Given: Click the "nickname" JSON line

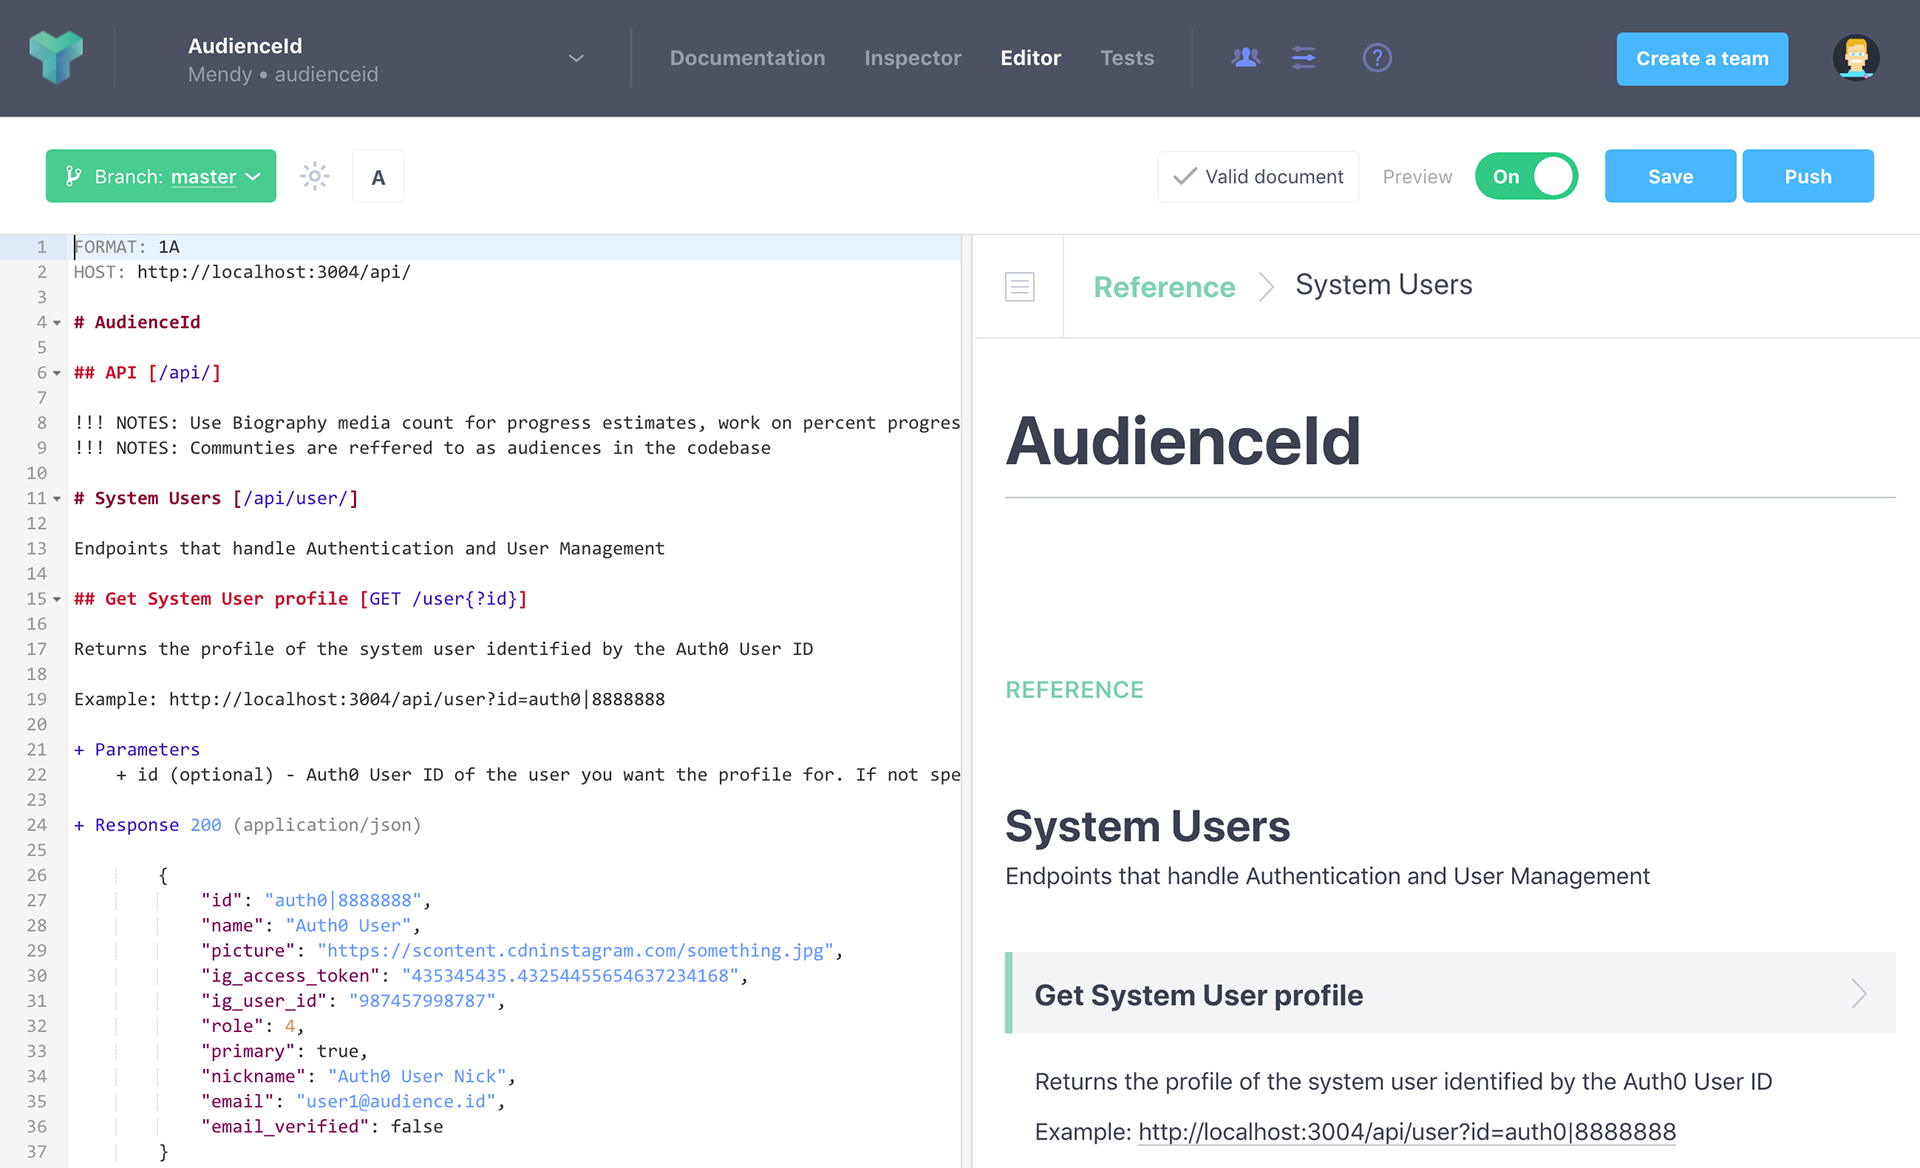Looking at the screenshot, I should tap(358, 1077).
